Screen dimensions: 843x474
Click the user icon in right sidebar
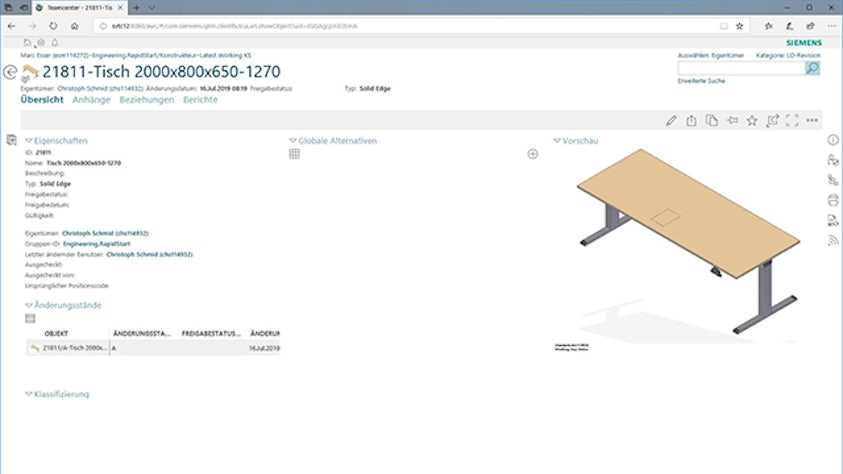click(833, 160)
